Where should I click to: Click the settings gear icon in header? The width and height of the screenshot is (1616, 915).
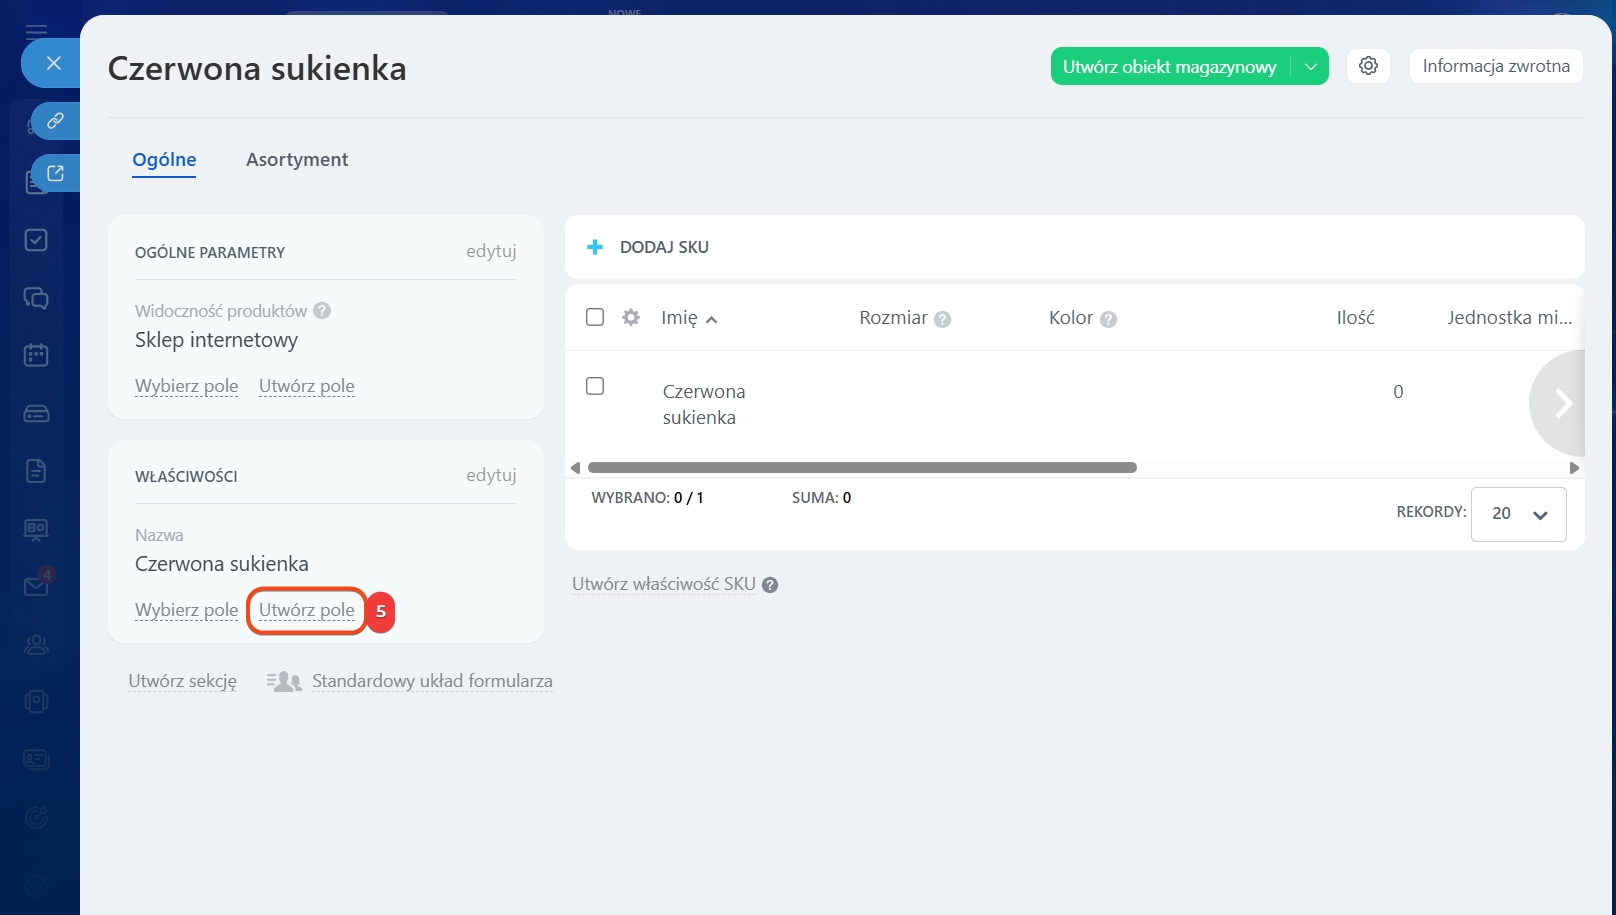point(1368,66)
